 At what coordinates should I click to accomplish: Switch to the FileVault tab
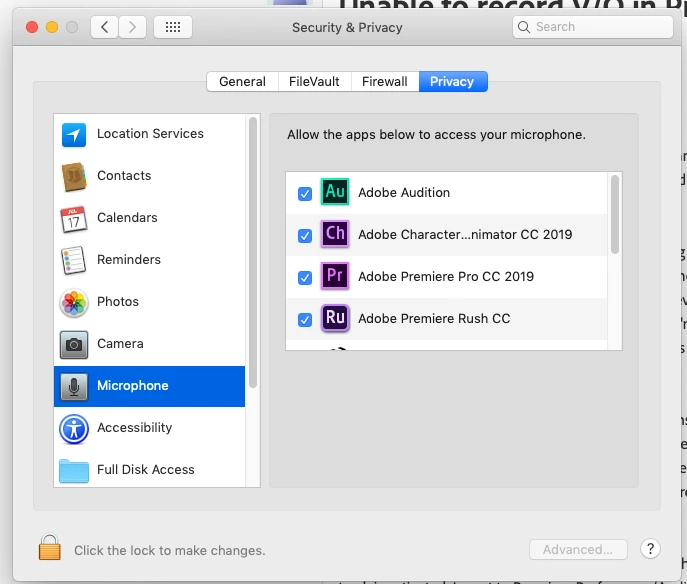point(314,81)
